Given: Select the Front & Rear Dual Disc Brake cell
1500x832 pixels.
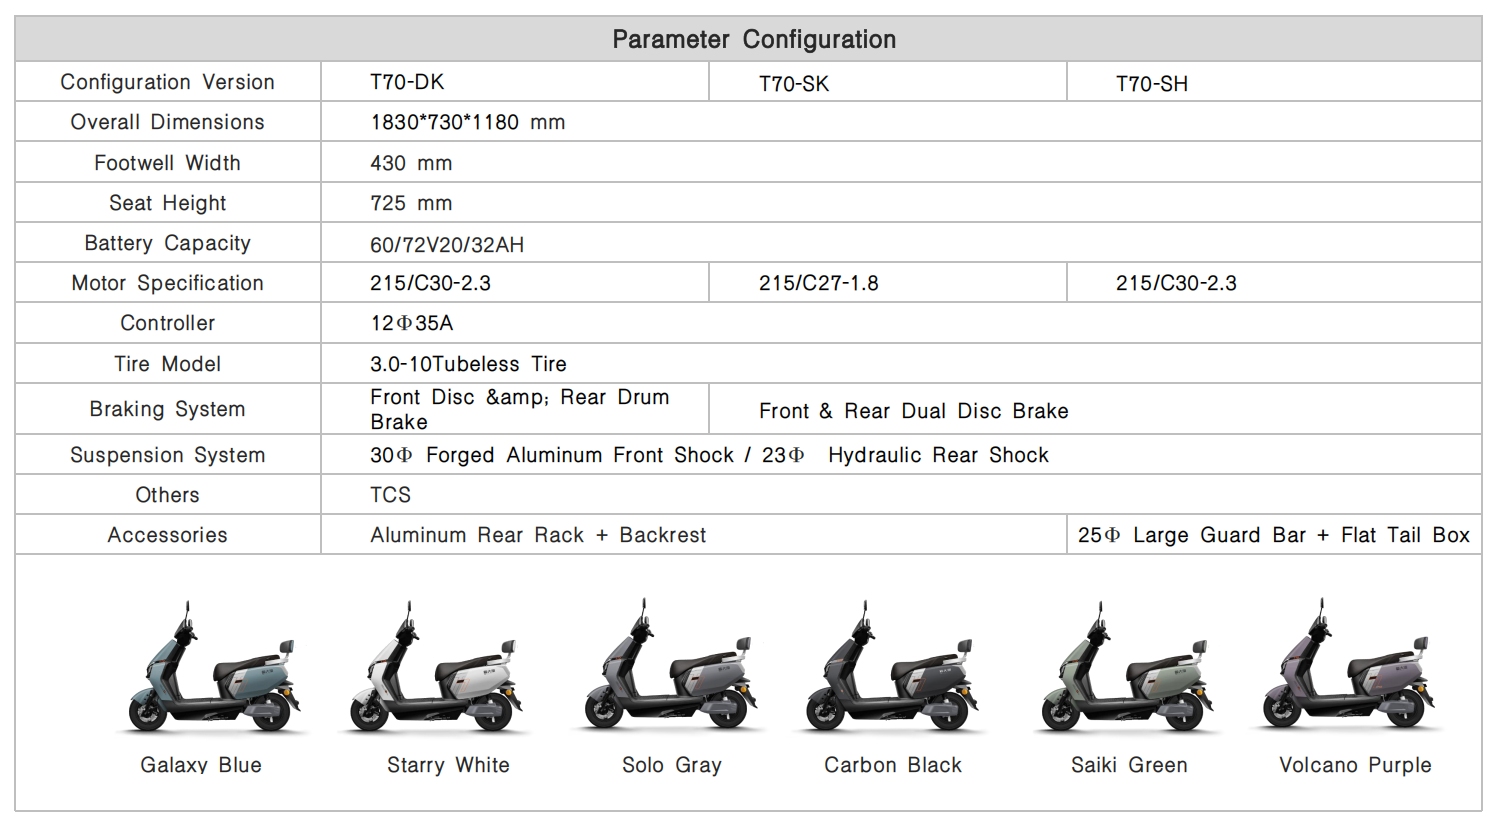Looking at the screenshot, I should (x=1095, y=409).
